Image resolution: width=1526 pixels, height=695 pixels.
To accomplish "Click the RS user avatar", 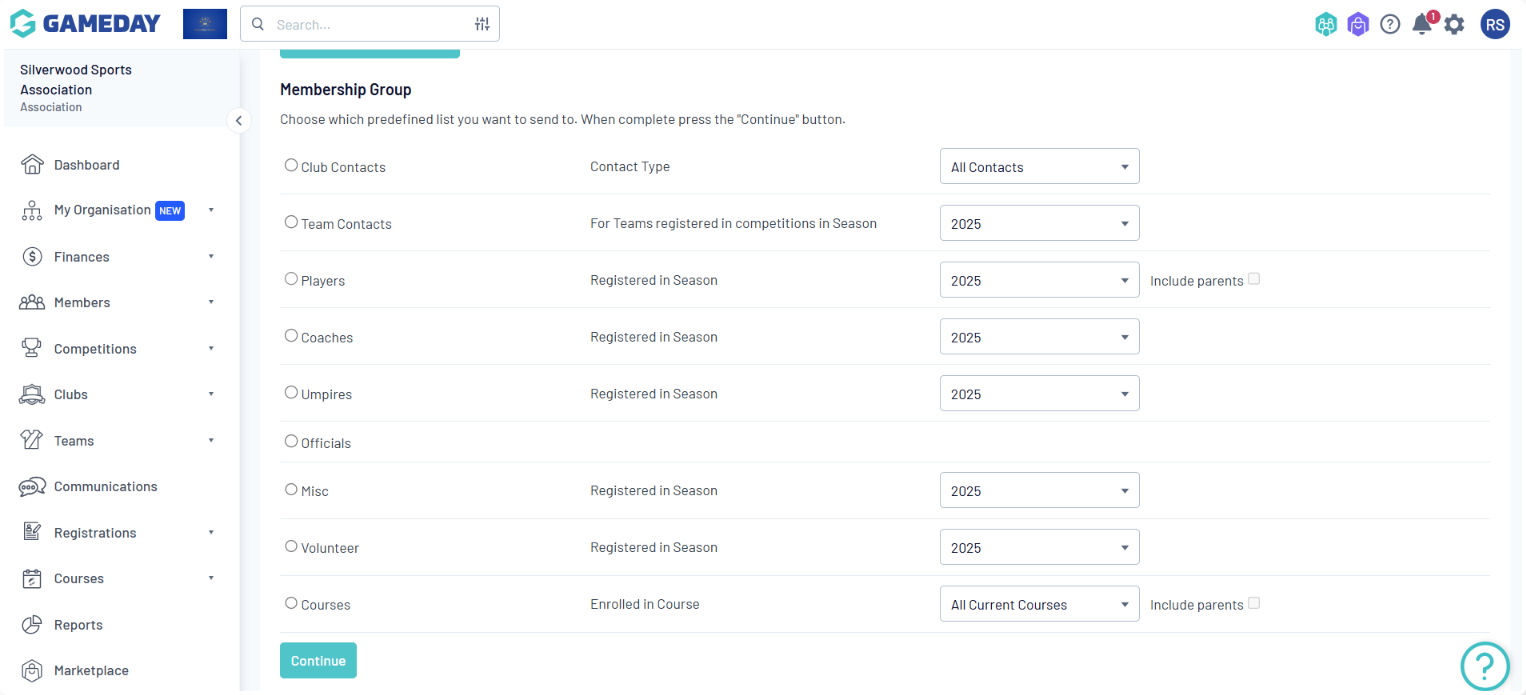I will (1495, 24).
